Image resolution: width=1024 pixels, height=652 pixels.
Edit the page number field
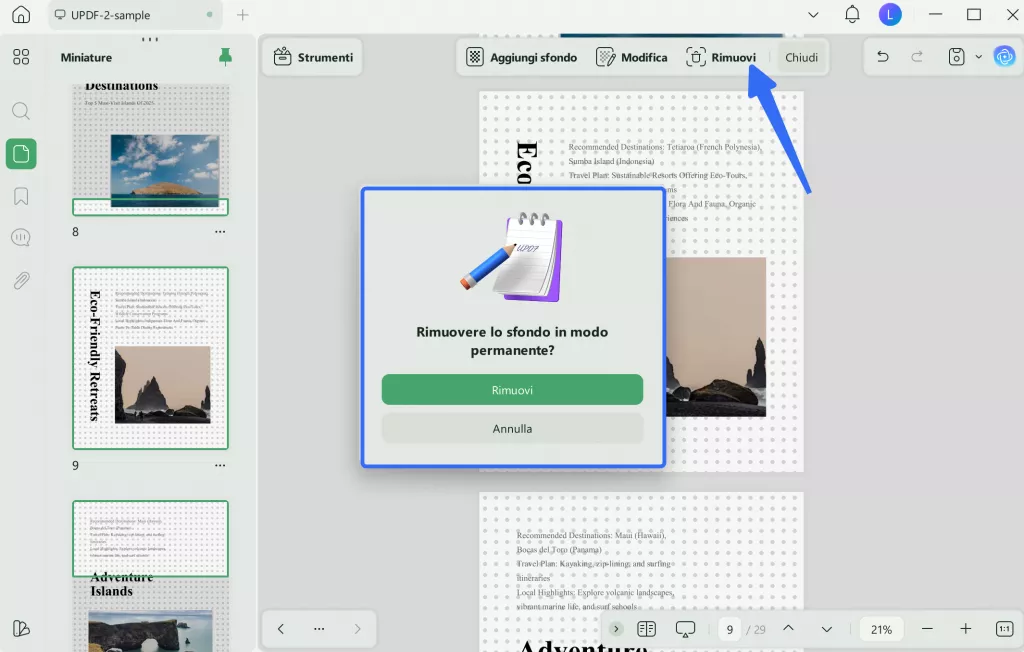[x=729, y=630]
